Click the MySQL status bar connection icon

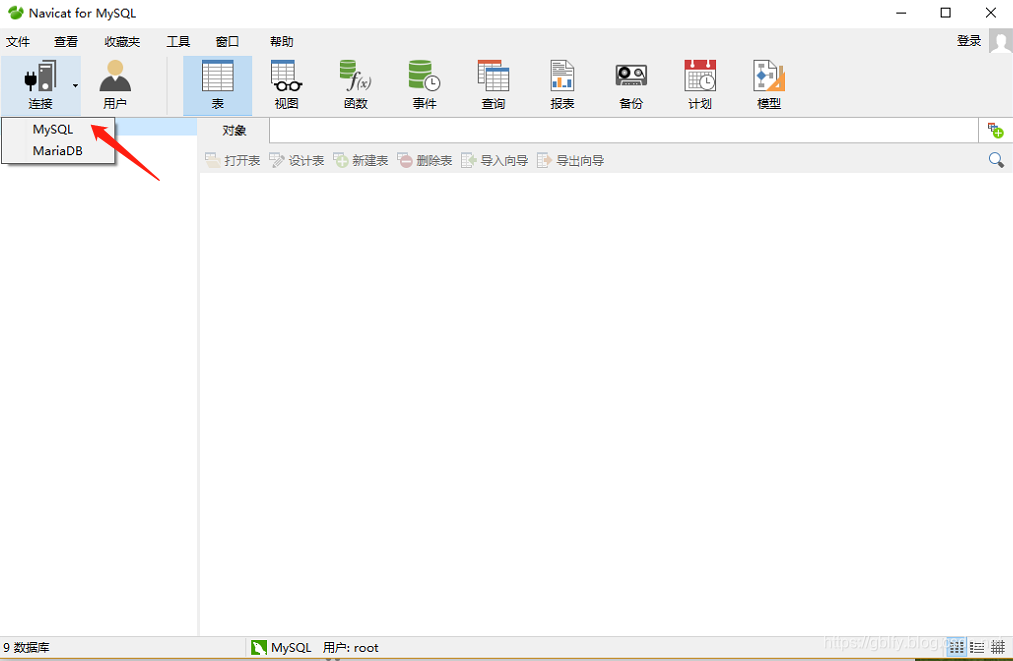(259, 647)
